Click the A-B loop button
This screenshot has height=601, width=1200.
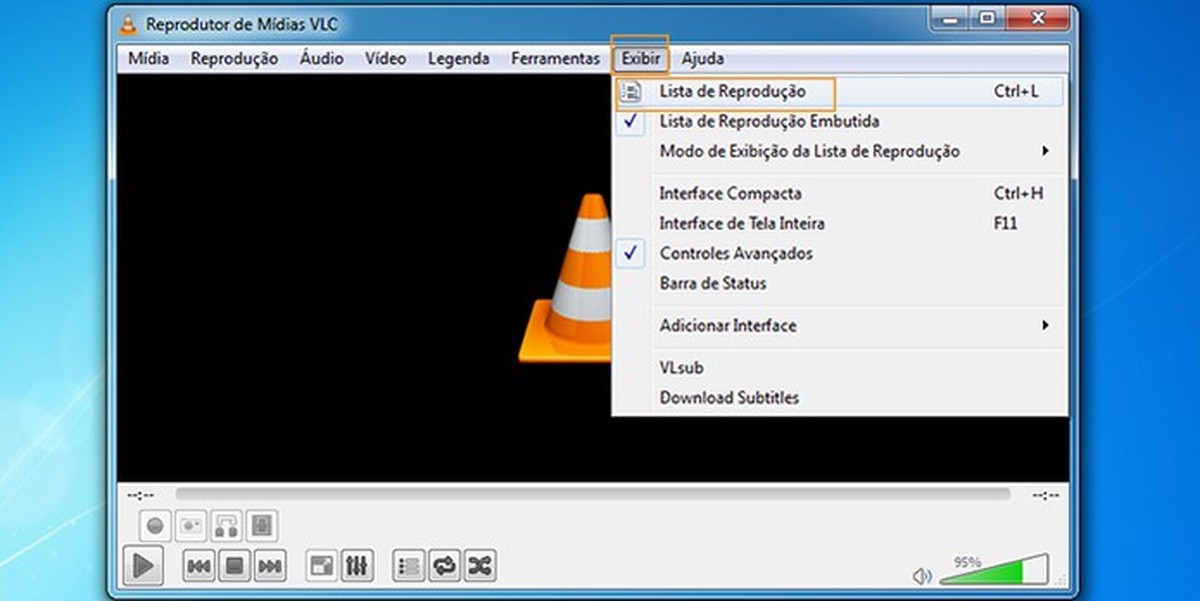point(227,525)
